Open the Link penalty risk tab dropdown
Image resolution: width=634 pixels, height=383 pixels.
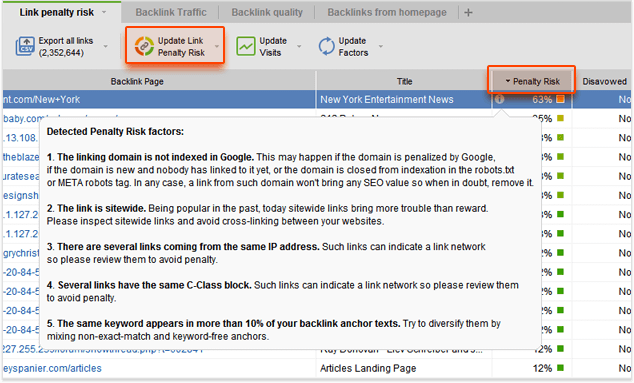click(104, 13)
